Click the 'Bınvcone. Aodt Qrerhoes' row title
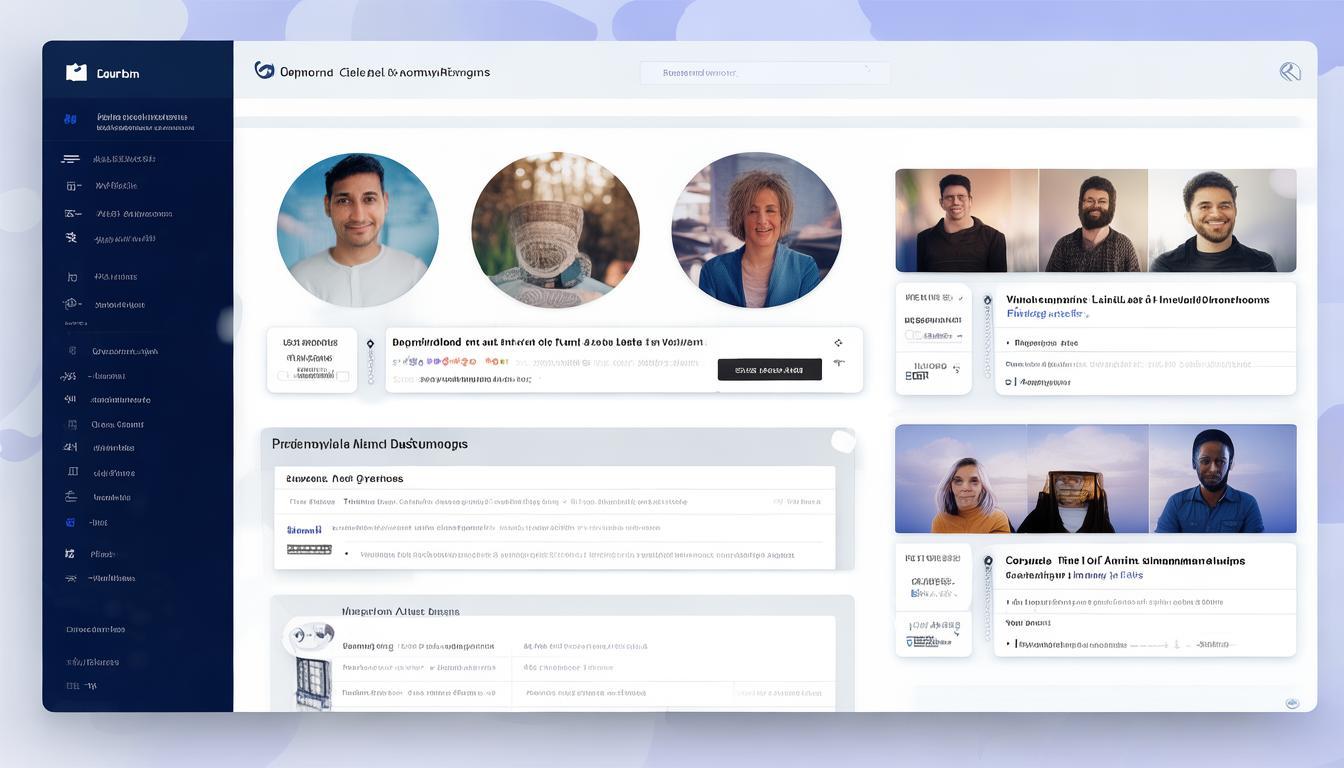 pos(344,478)
